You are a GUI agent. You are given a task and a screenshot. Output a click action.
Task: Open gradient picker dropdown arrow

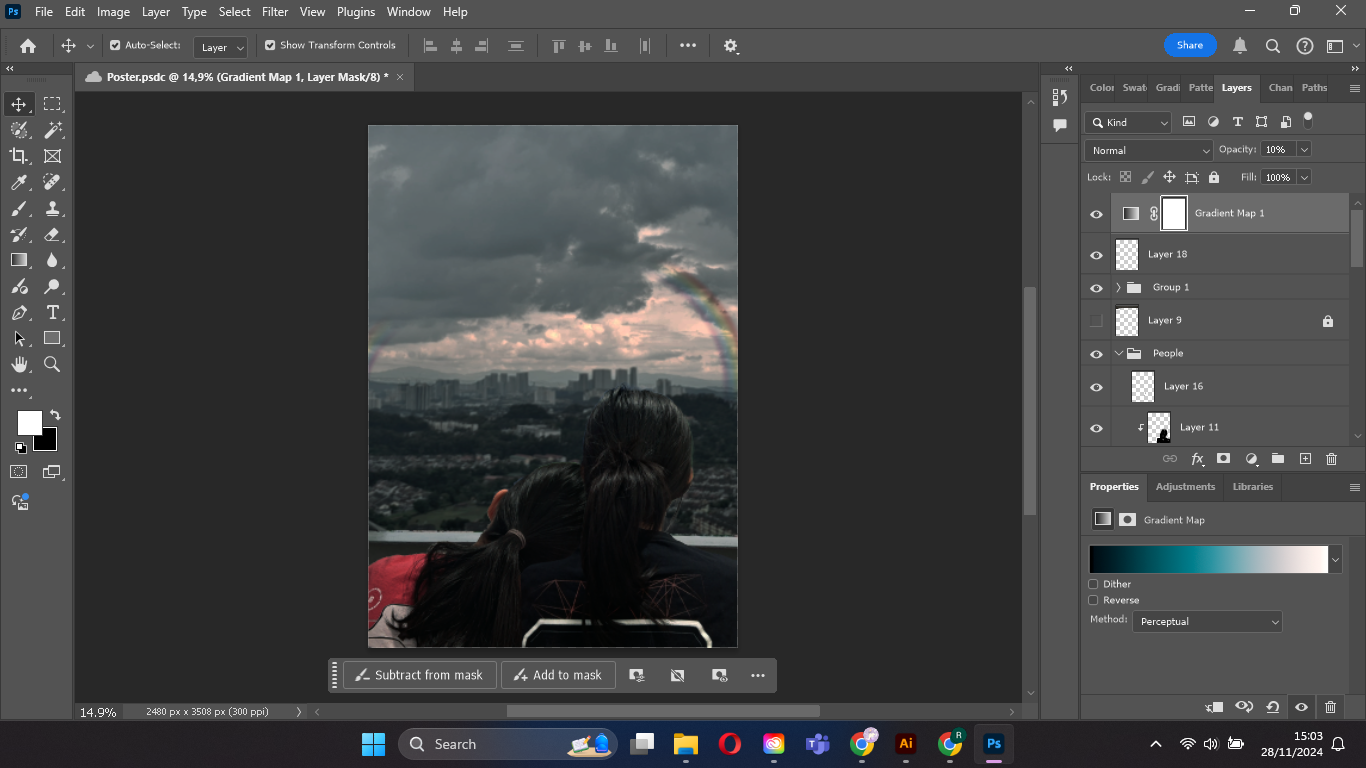[x=1335, y=560]
